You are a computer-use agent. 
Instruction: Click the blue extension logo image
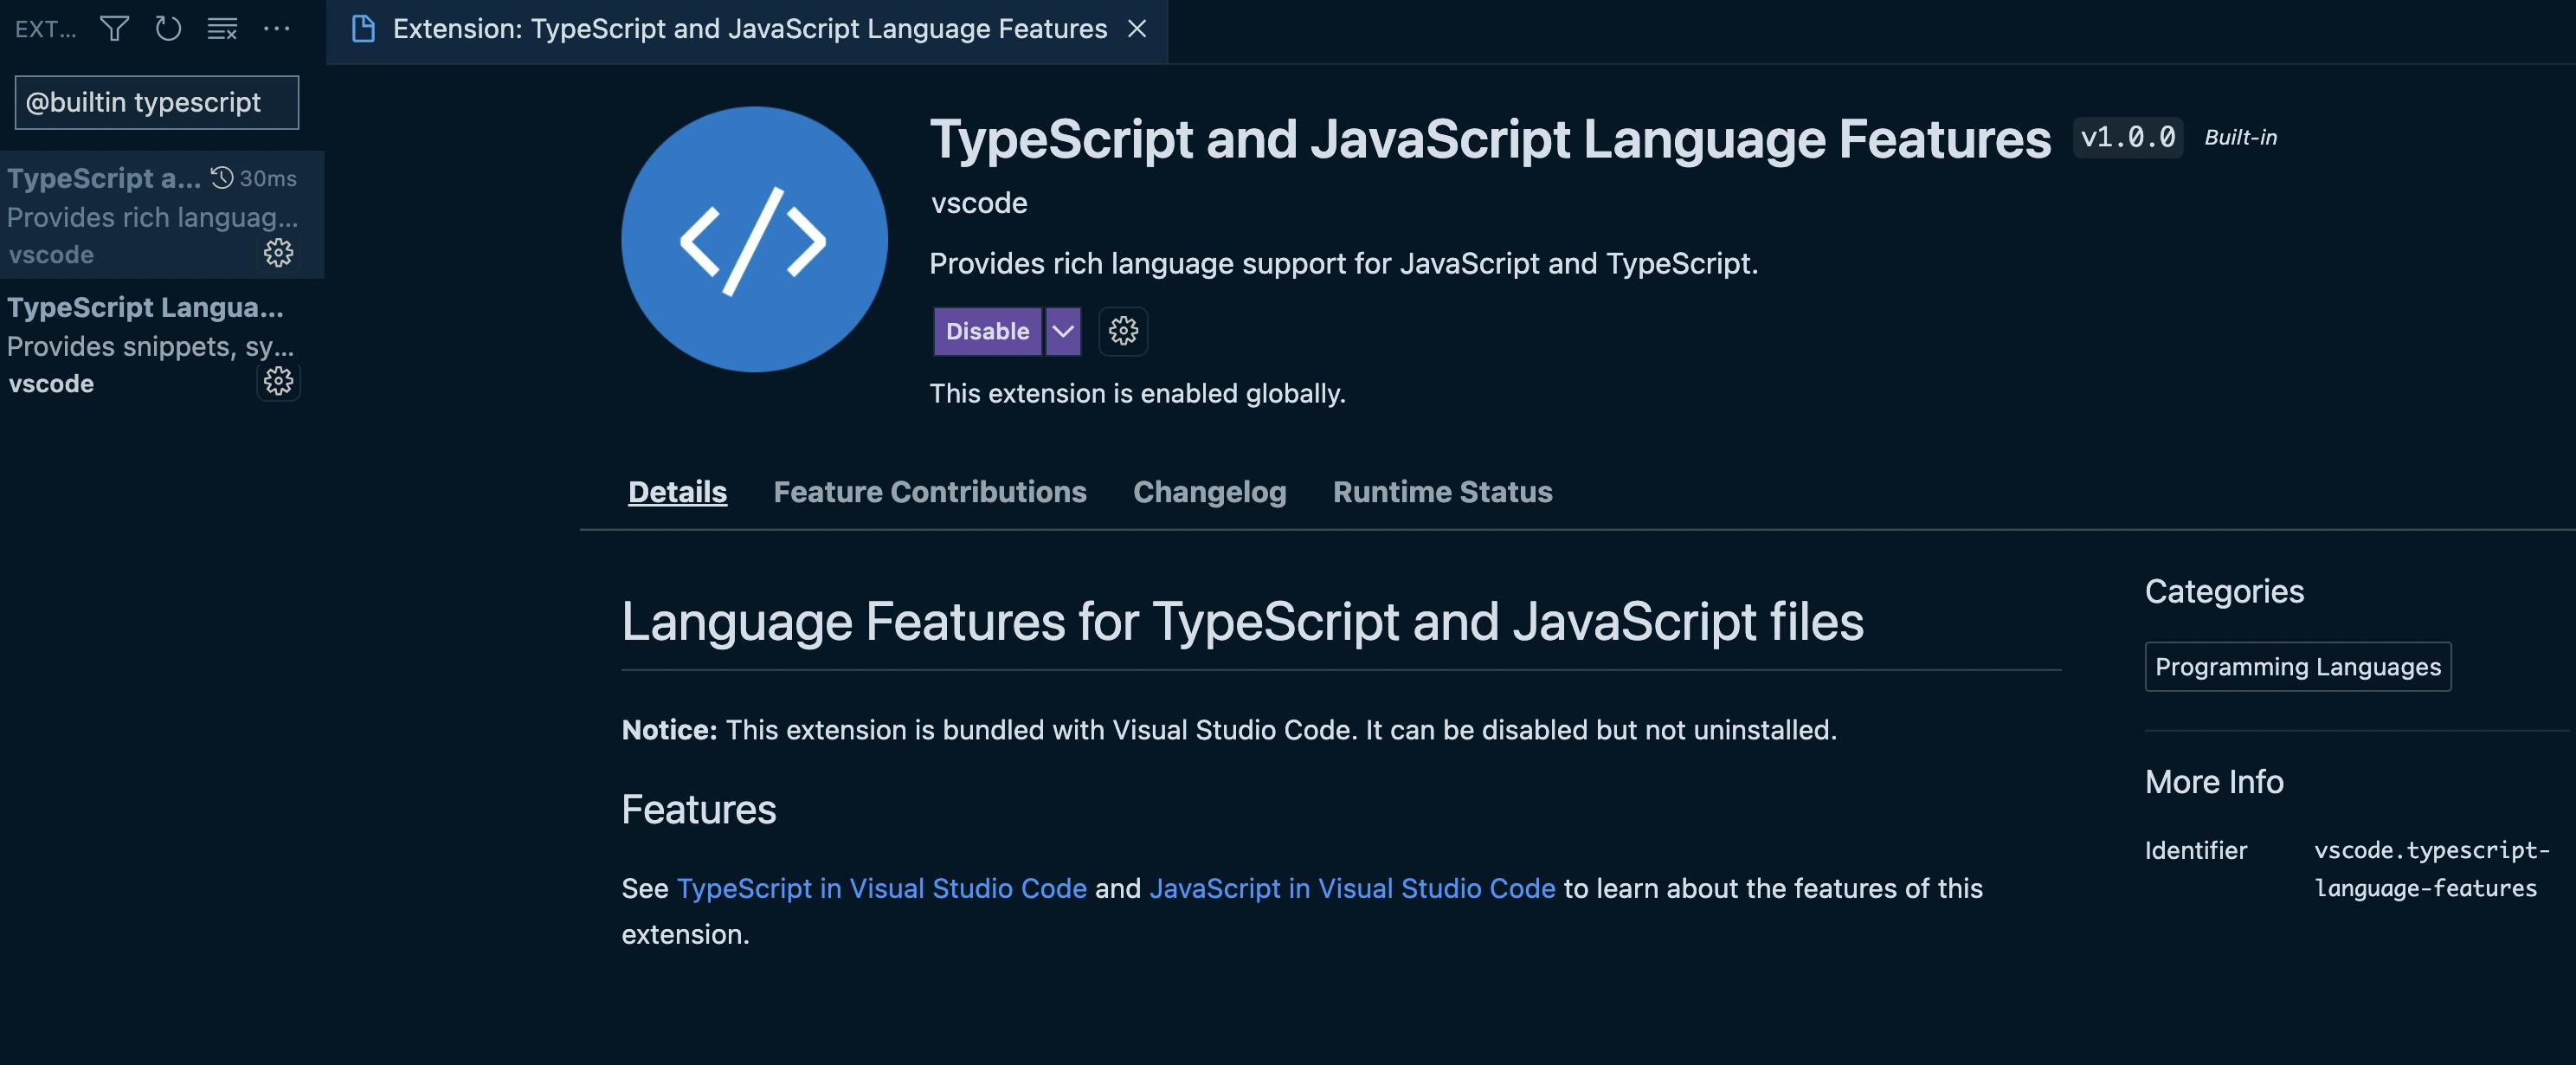[x=754, y=240]
